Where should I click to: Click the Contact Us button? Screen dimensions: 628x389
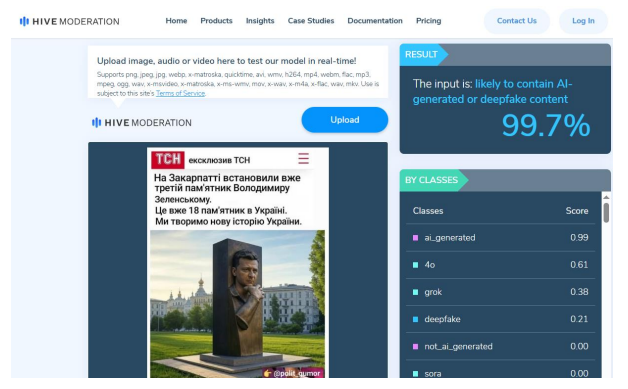point(517,21)
